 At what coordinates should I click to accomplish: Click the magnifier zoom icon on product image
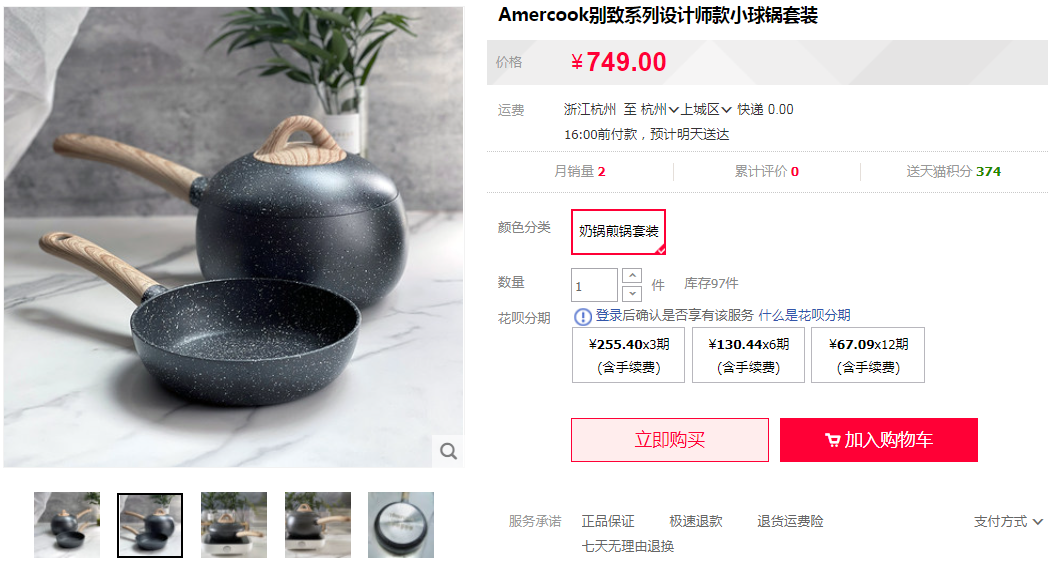click(x=448, y=451)
